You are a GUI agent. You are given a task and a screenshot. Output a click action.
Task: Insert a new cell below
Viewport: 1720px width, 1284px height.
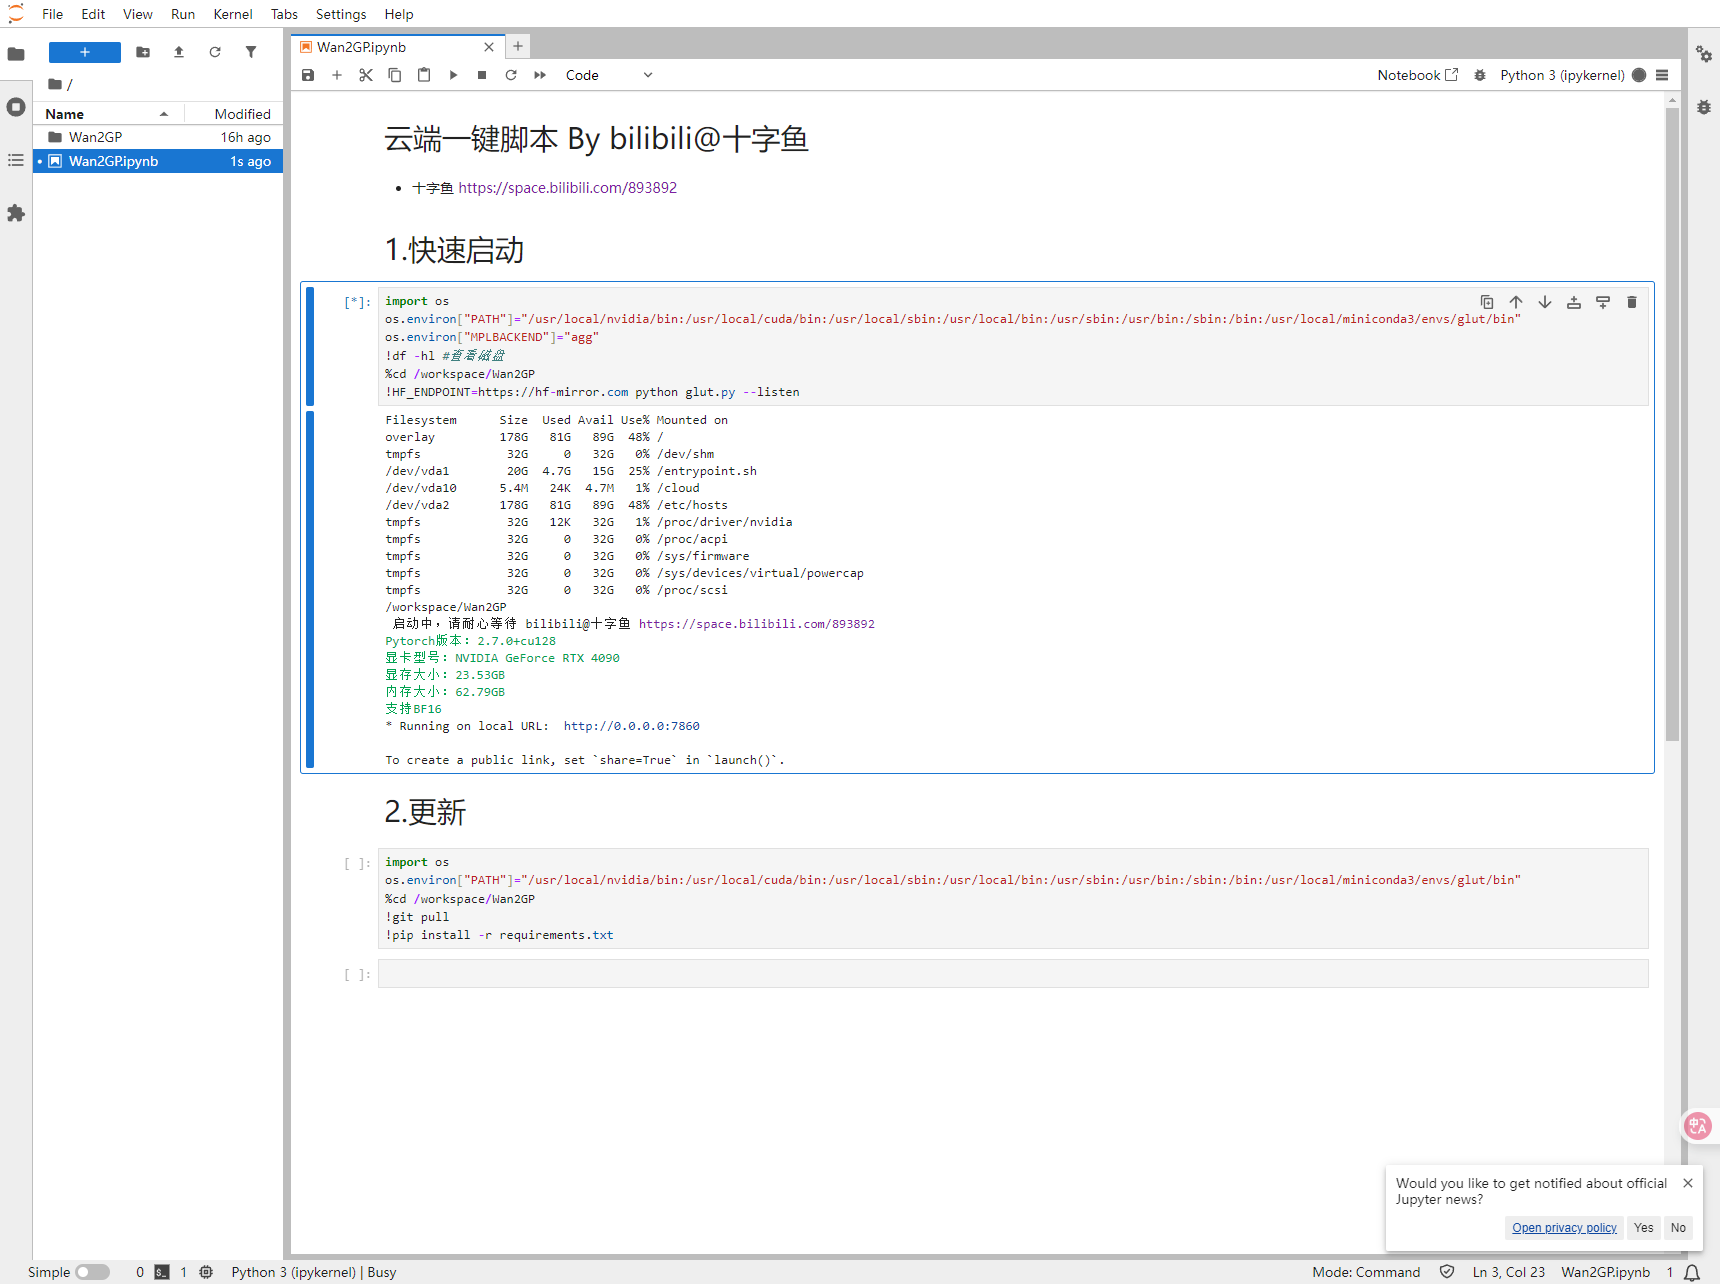[x=337, y=75]
